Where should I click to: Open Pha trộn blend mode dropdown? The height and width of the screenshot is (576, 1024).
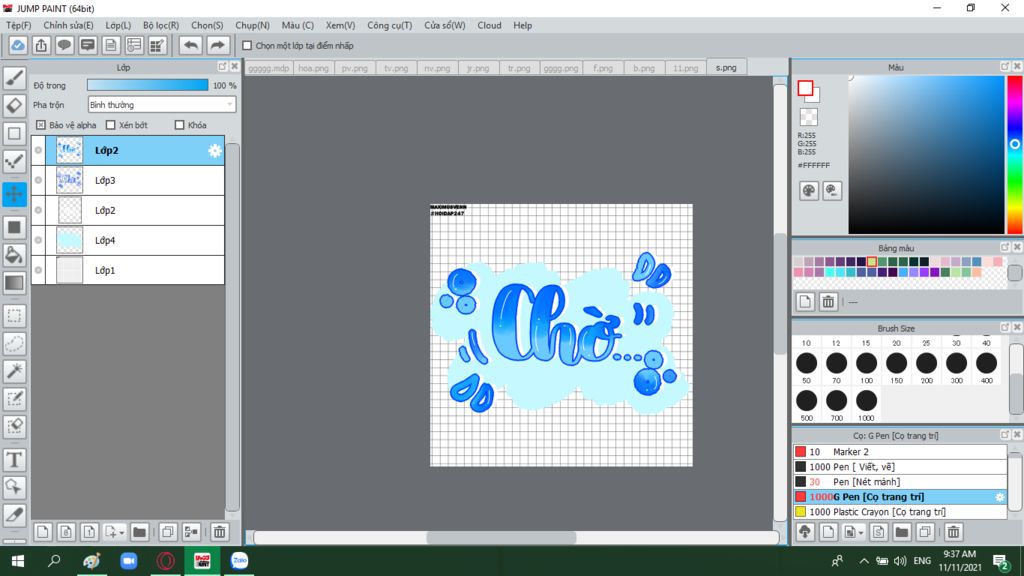click(x=161, y=104)
